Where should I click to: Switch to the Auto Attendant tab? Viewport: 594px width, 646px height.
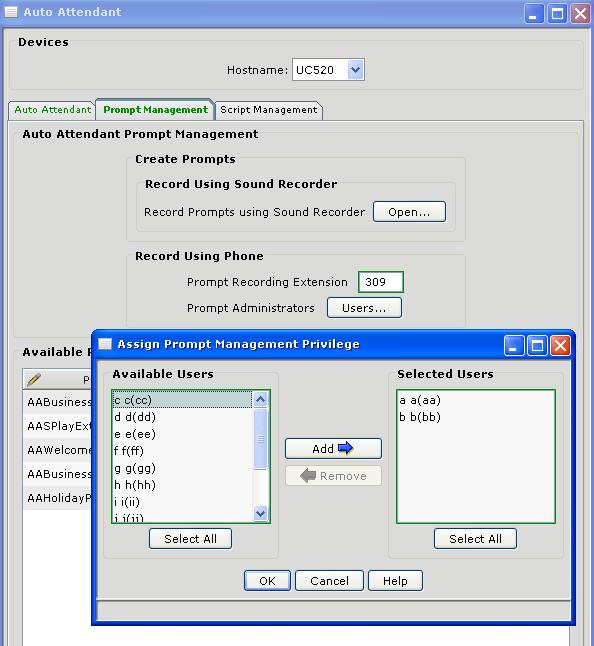[52, 110]
